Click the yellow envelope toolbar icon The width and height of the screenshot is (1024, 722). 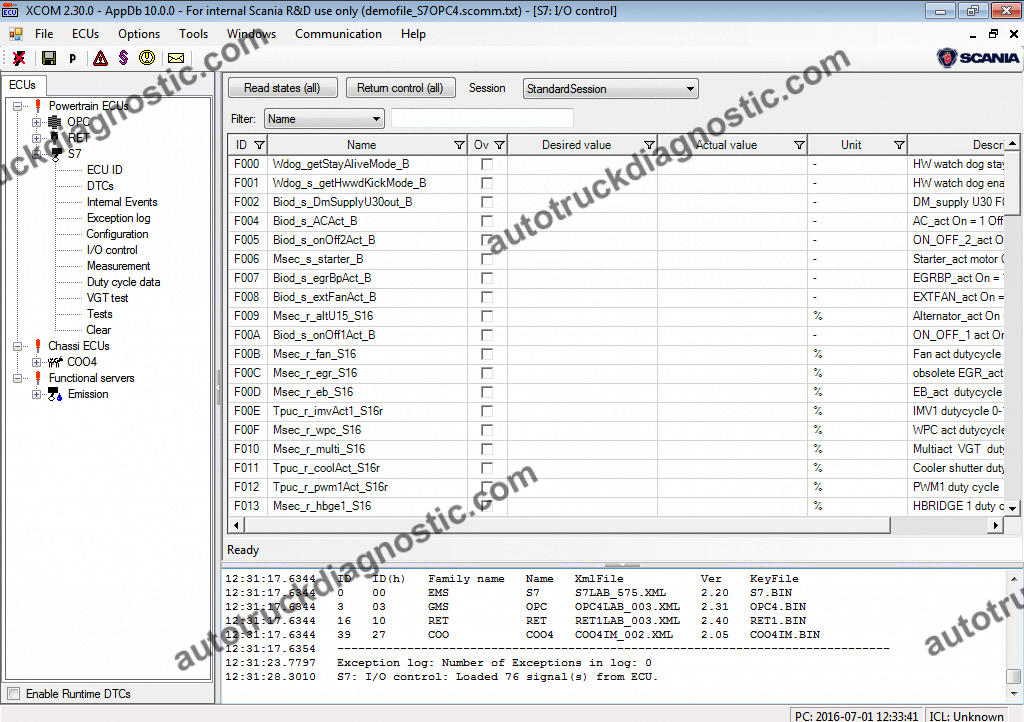pos(176,58)
